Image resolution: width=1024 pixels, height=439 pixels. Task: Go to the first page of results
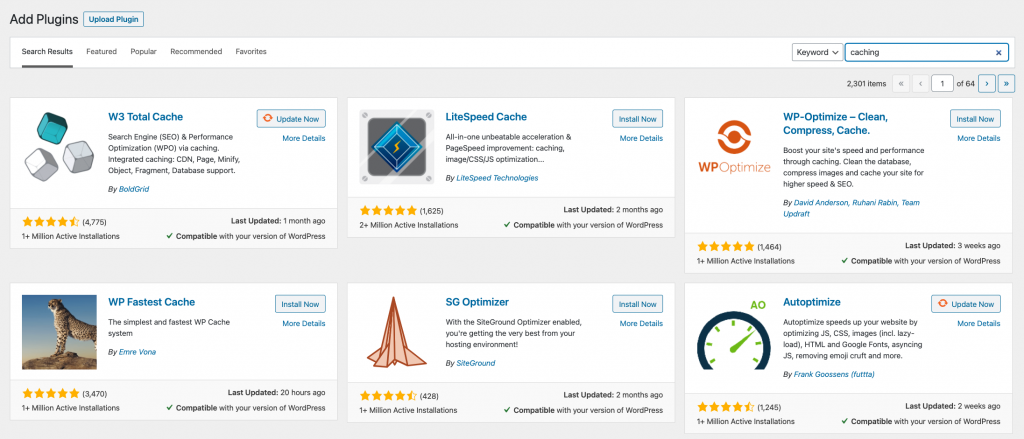coord(901,84)
